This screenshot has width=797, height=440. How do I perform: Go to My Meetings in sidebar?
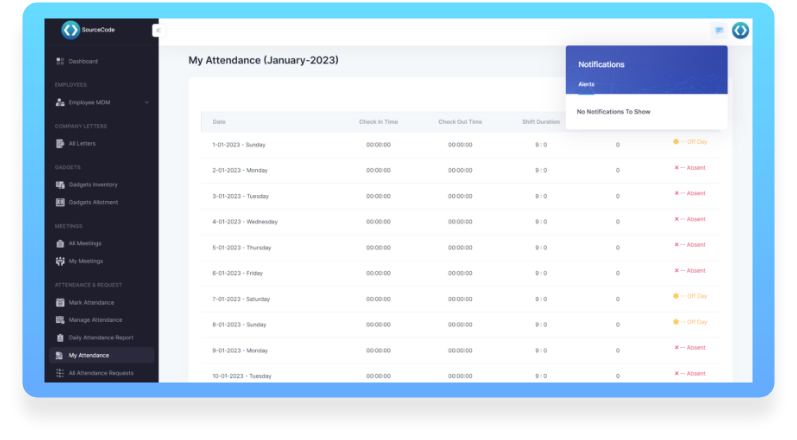pos(85,261)
